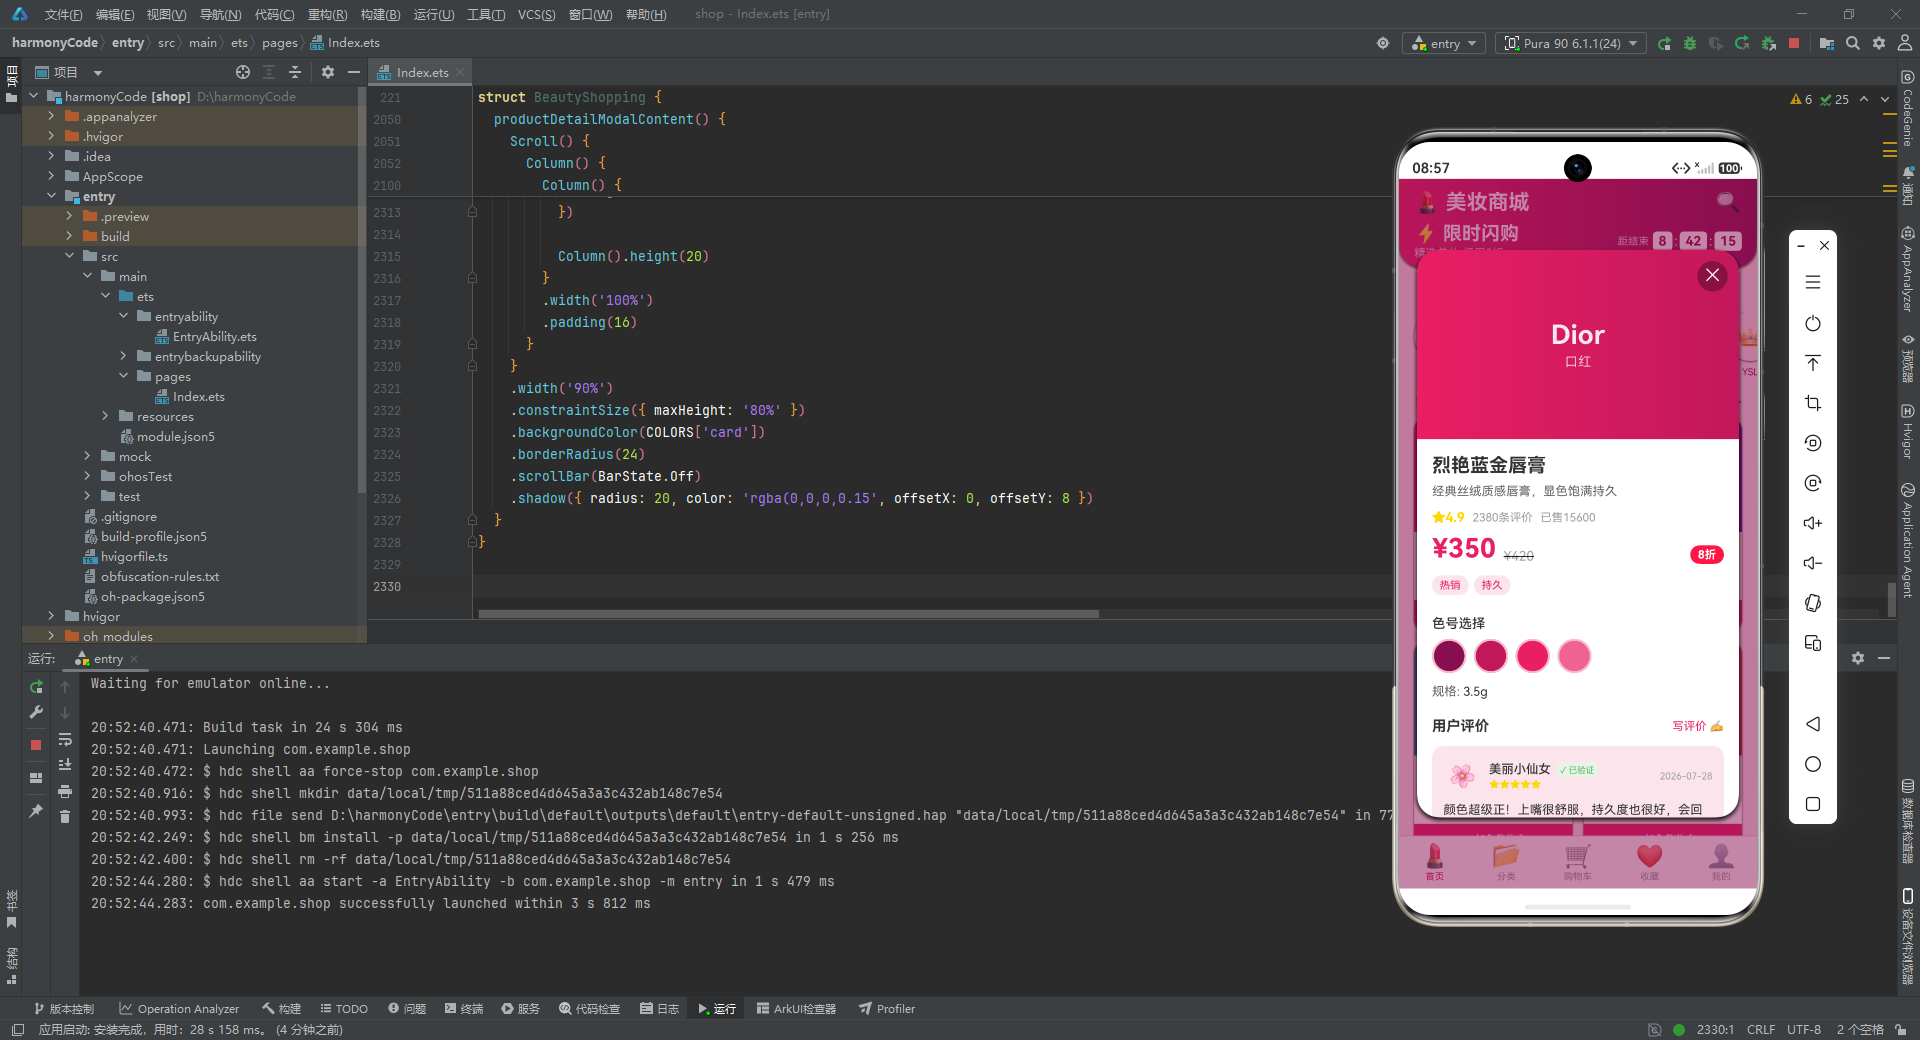This screenshot has width=1920, height=1040.
Task: Rerun entry from the Run panel
Action: (x=36, y=687)
